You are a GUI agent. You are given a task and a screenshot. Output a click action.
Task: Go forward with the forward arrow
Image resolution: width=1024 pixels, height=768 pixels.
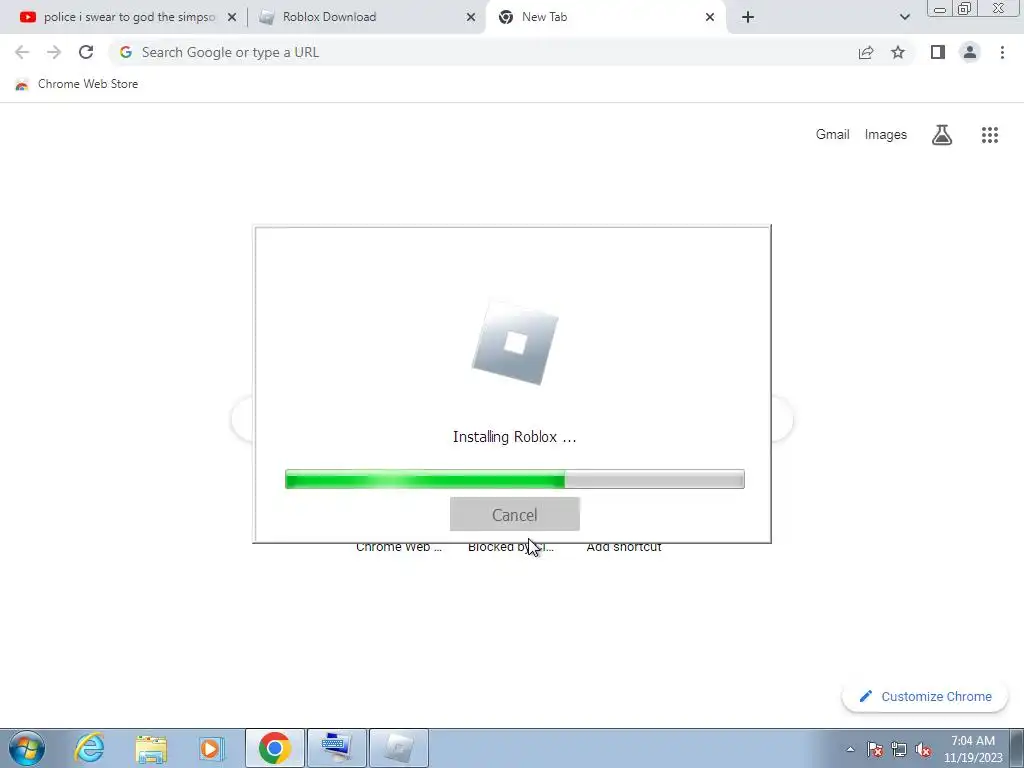coord(54,52)
